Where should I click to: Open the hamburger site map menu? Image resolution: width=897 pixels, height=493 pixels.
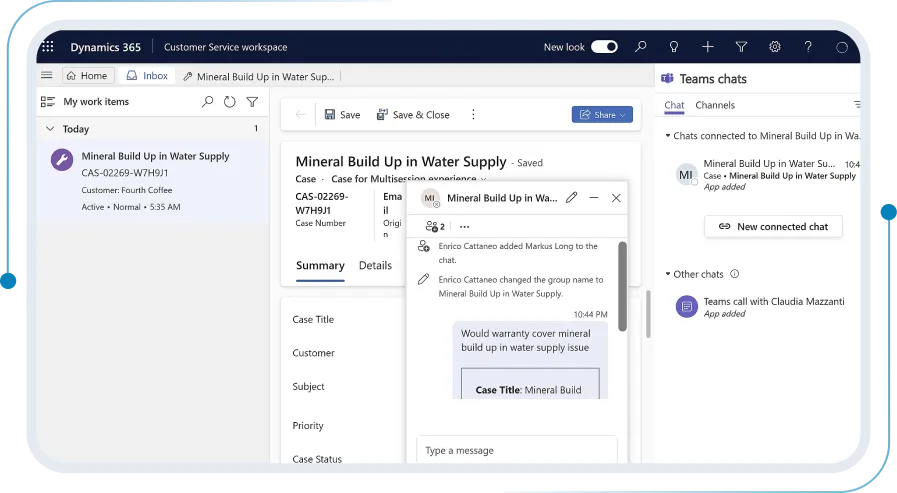pyautogui.click(x=47, y=75)
